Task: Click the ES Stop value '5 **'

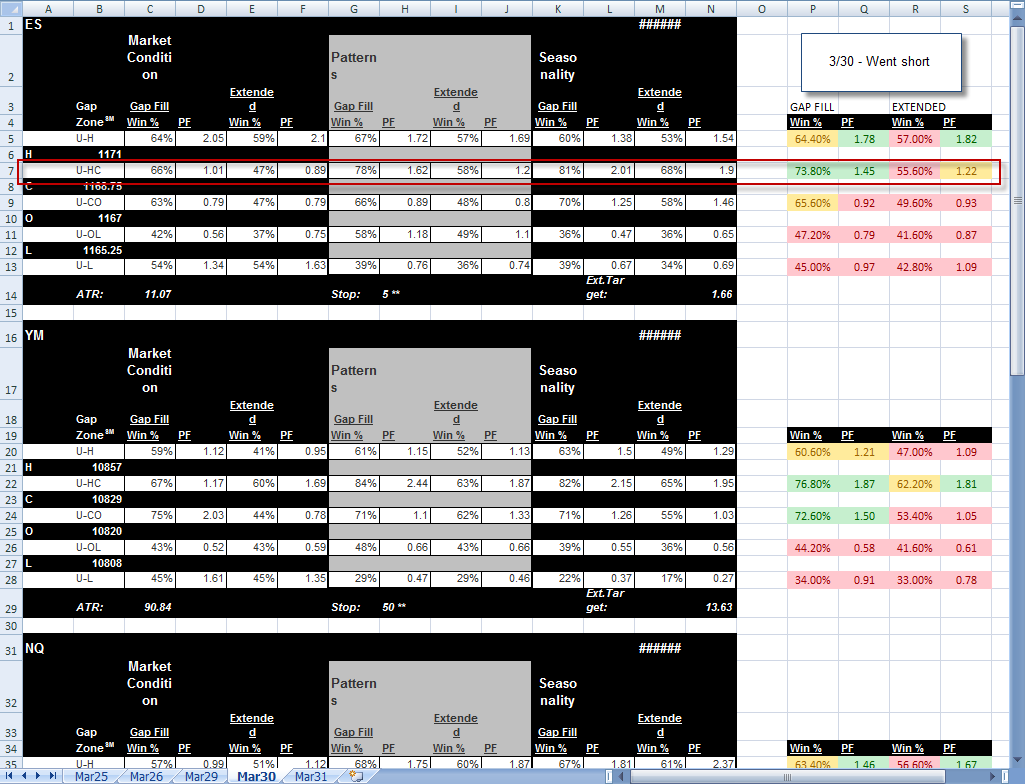Action: pos(391,294)
